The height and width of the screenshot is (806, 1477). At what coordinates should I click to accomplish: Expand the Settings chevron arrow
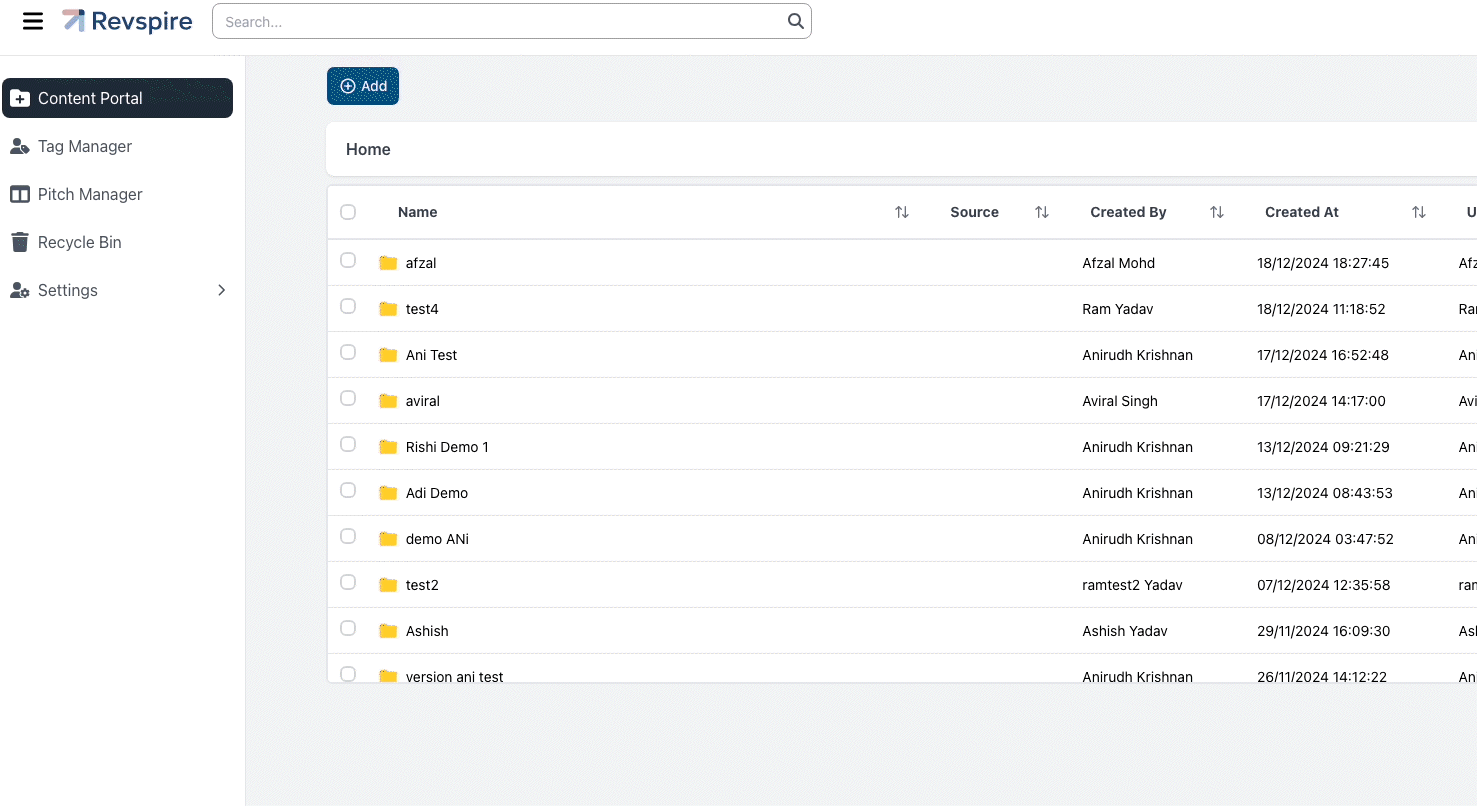point(222,290)
